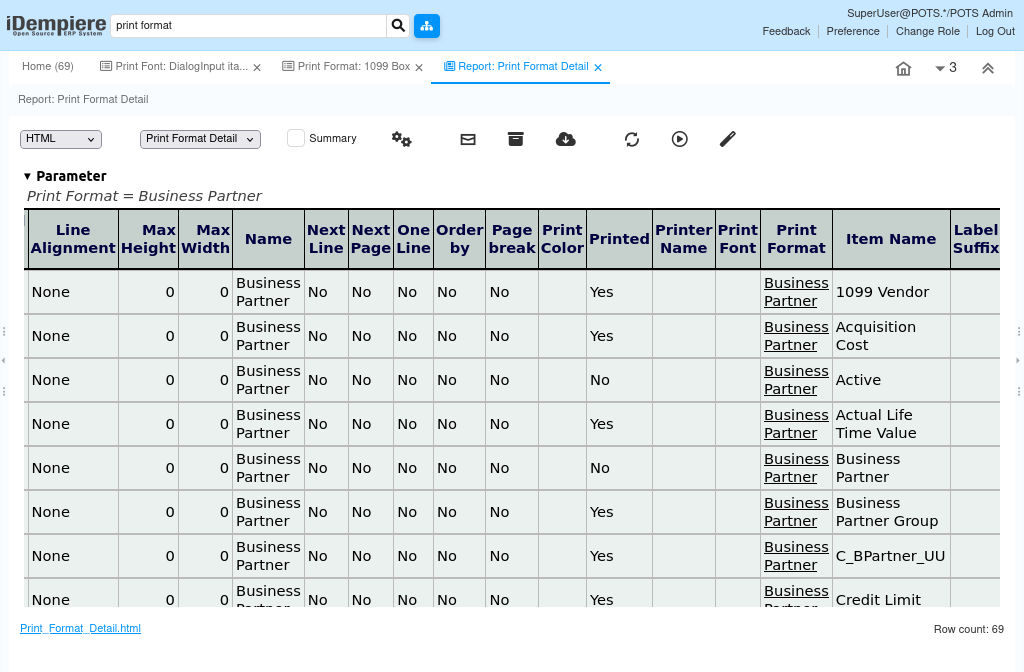Click the Printer Name column header
1024x672 pixels.
click(x=684, y=239)
